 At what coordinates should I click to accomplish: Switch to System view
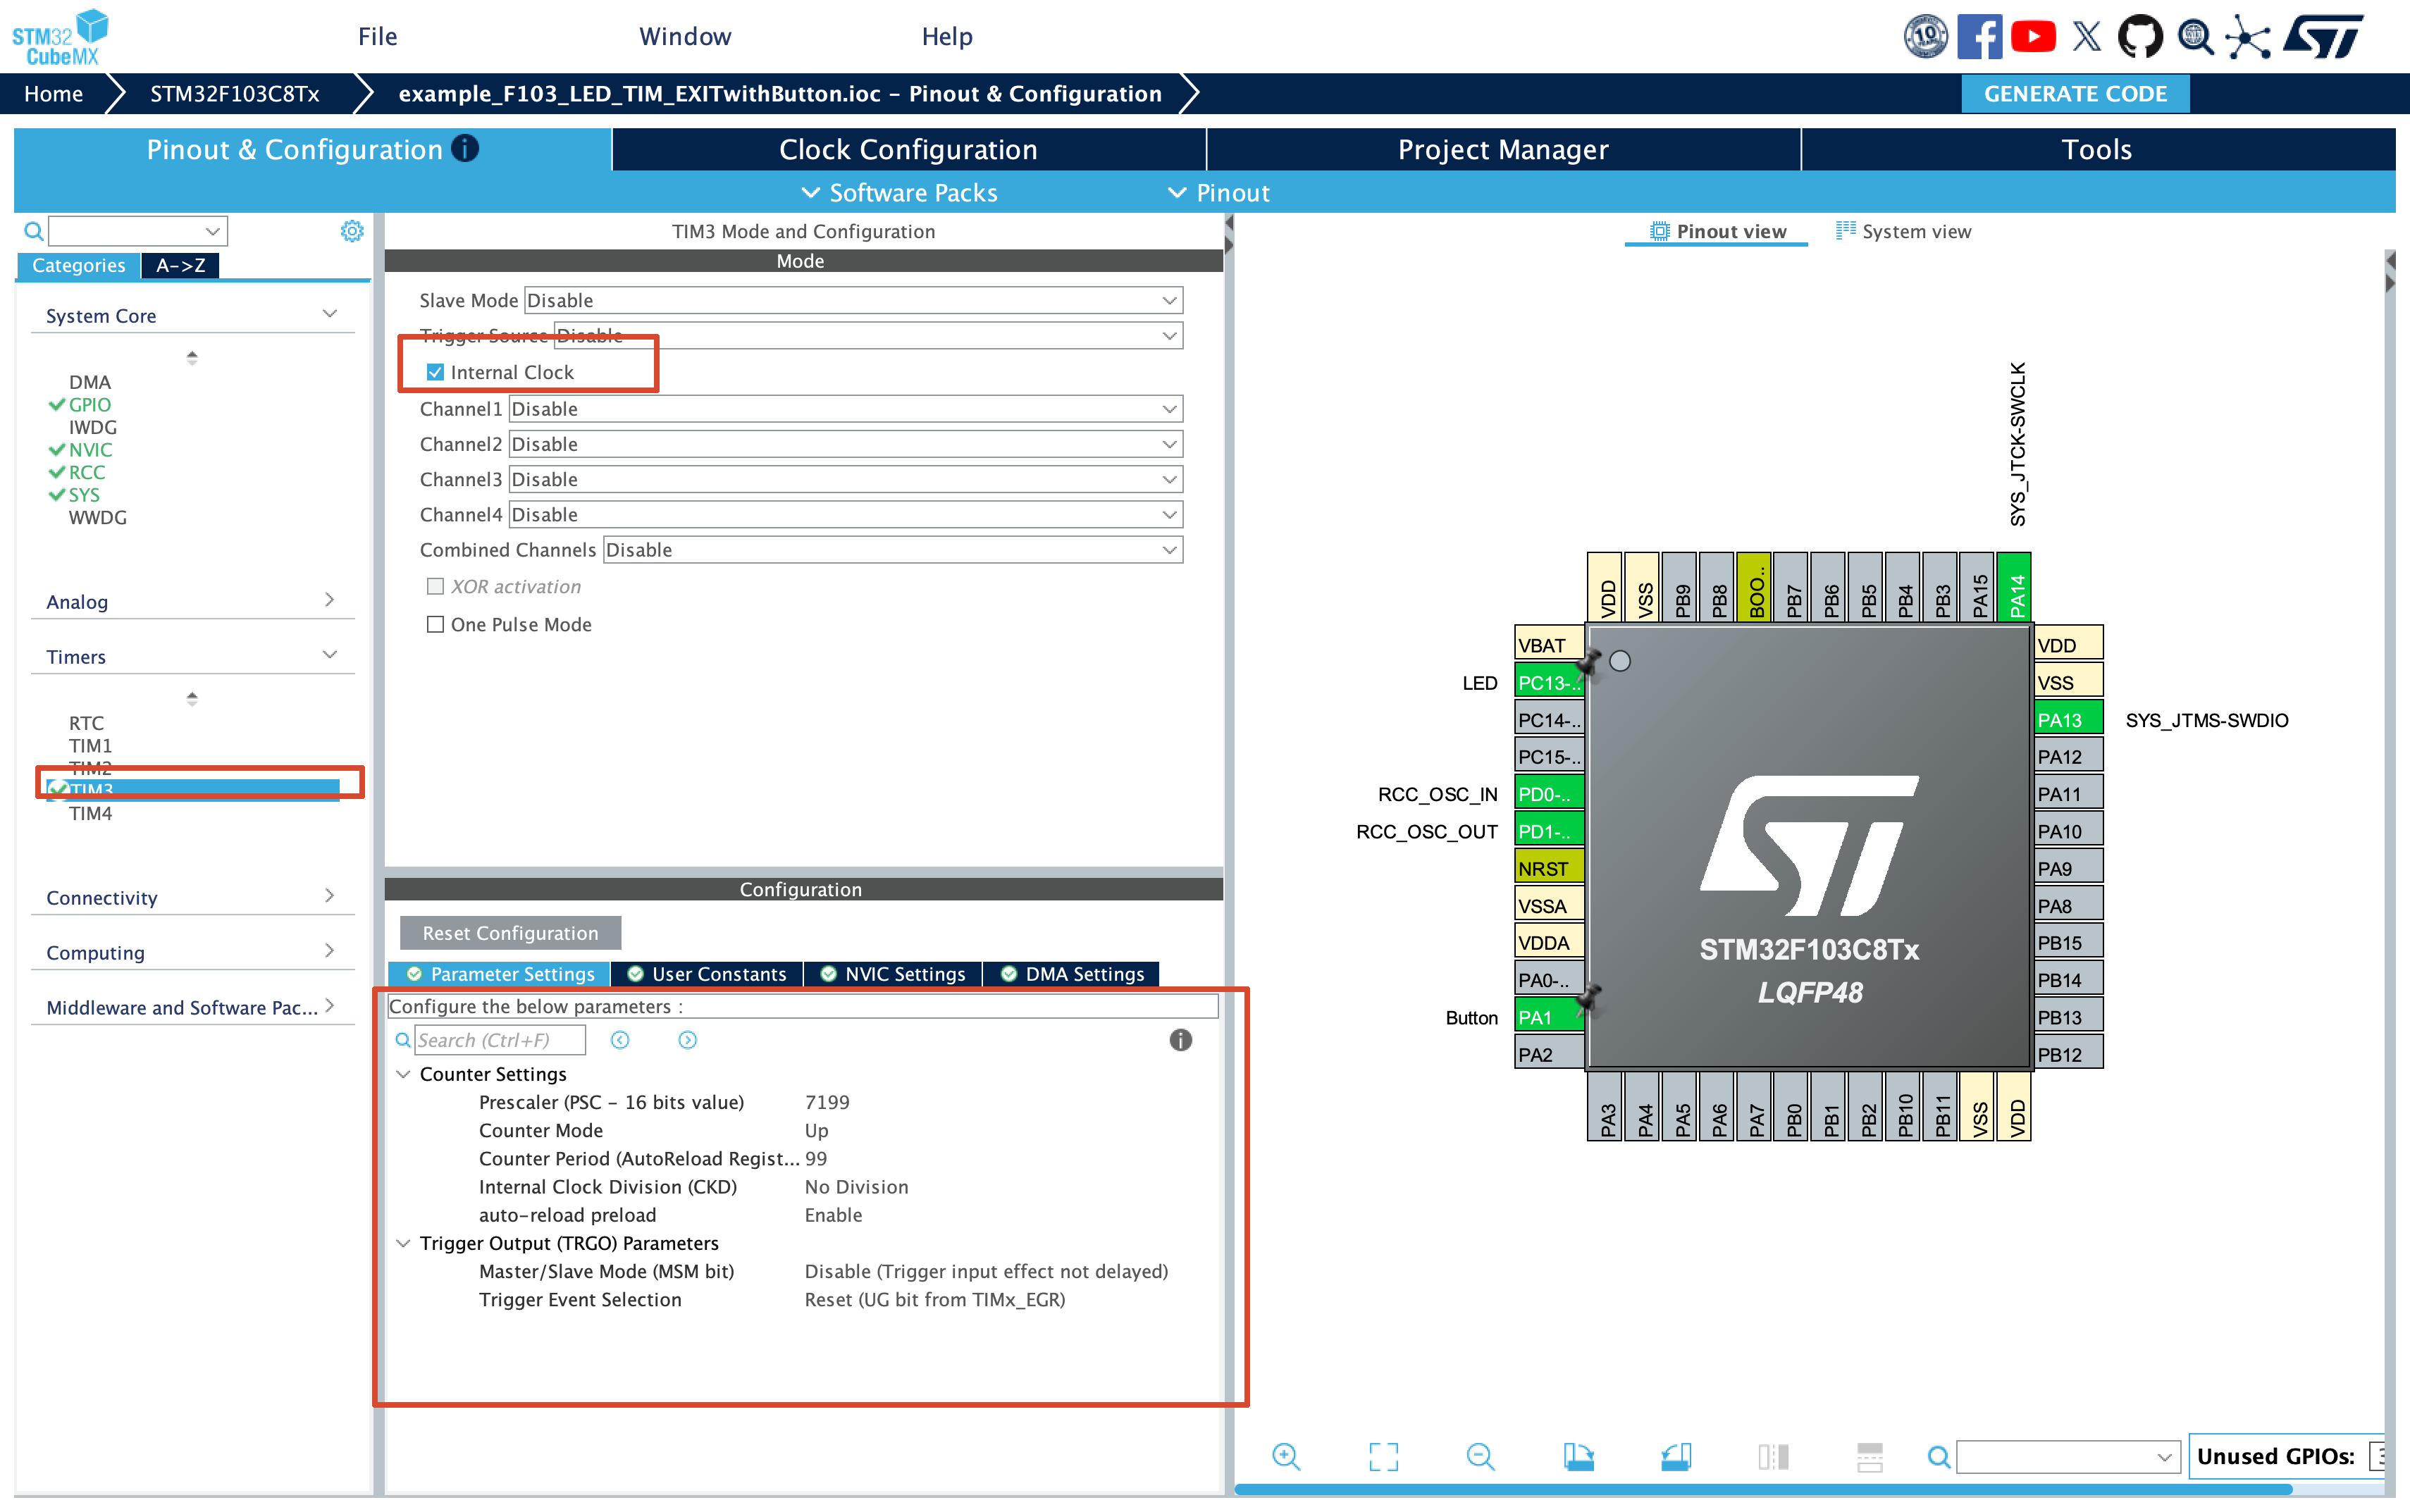(x=1903, y=231)
